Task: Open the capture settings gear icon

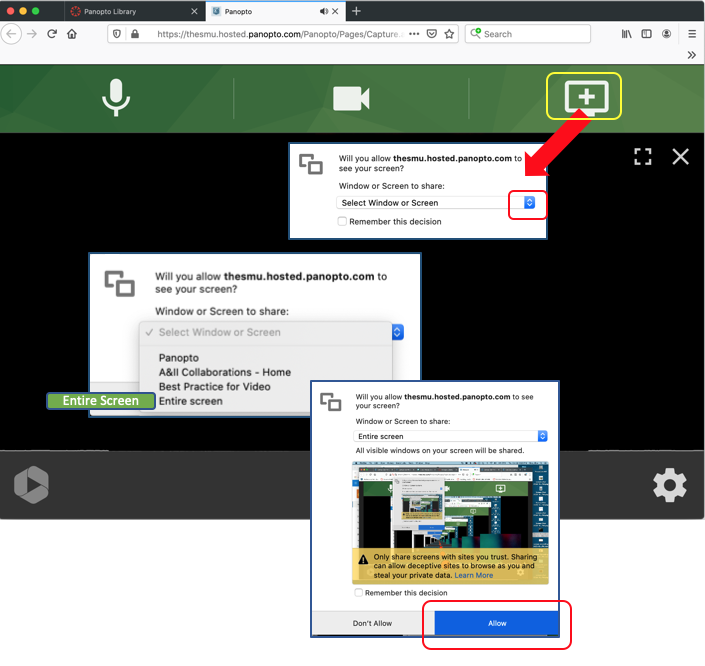Action: point(669,485)
